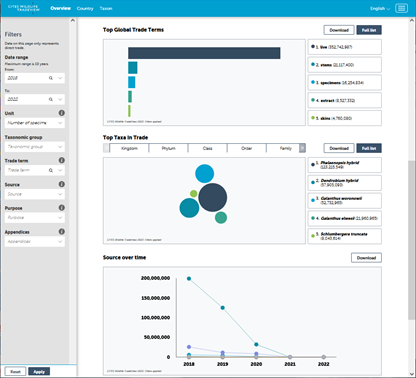Viewport: 416px width, 378px height.
Task: Click the search icon in From year
Action: [51, 78]
